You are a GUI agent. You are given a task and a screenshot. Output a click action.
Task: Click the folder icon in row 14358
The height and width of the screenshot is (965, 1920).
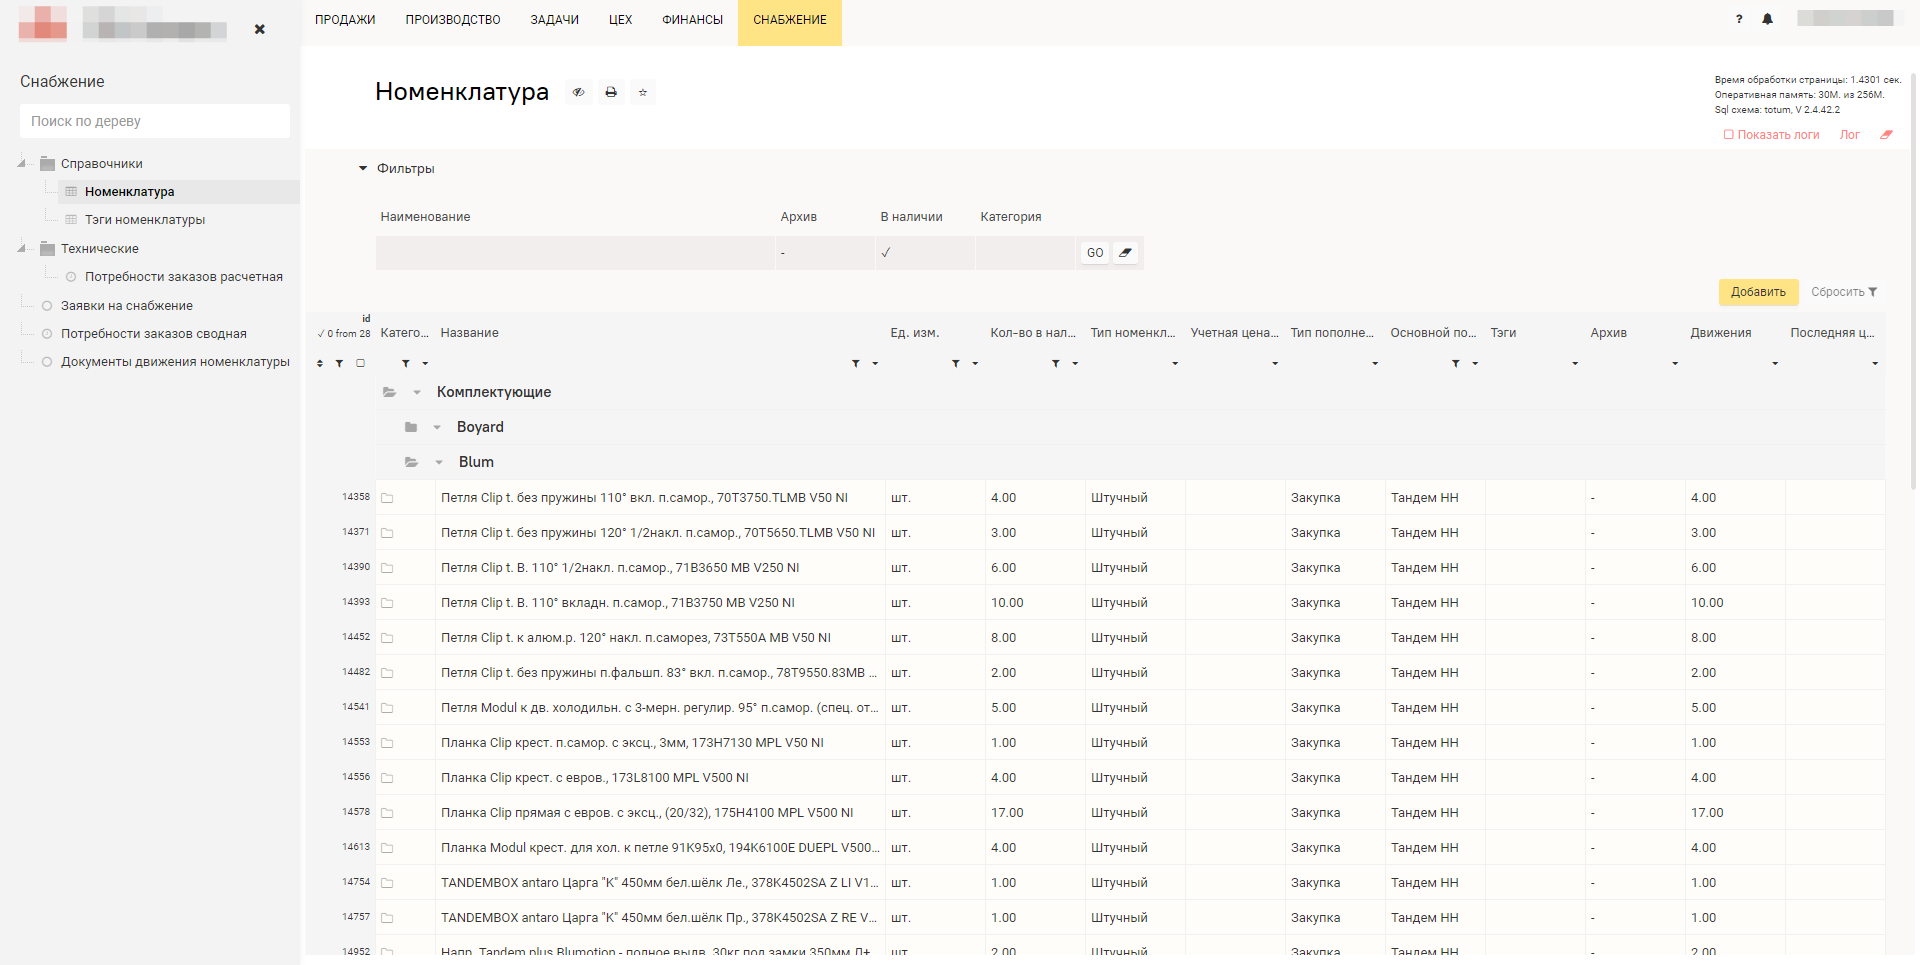[387, 498]
